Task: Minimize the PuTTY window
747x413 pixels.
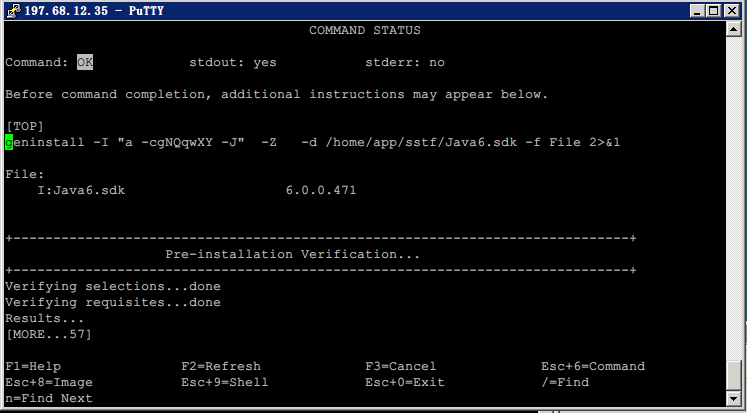Action: (x=696, y=10)
